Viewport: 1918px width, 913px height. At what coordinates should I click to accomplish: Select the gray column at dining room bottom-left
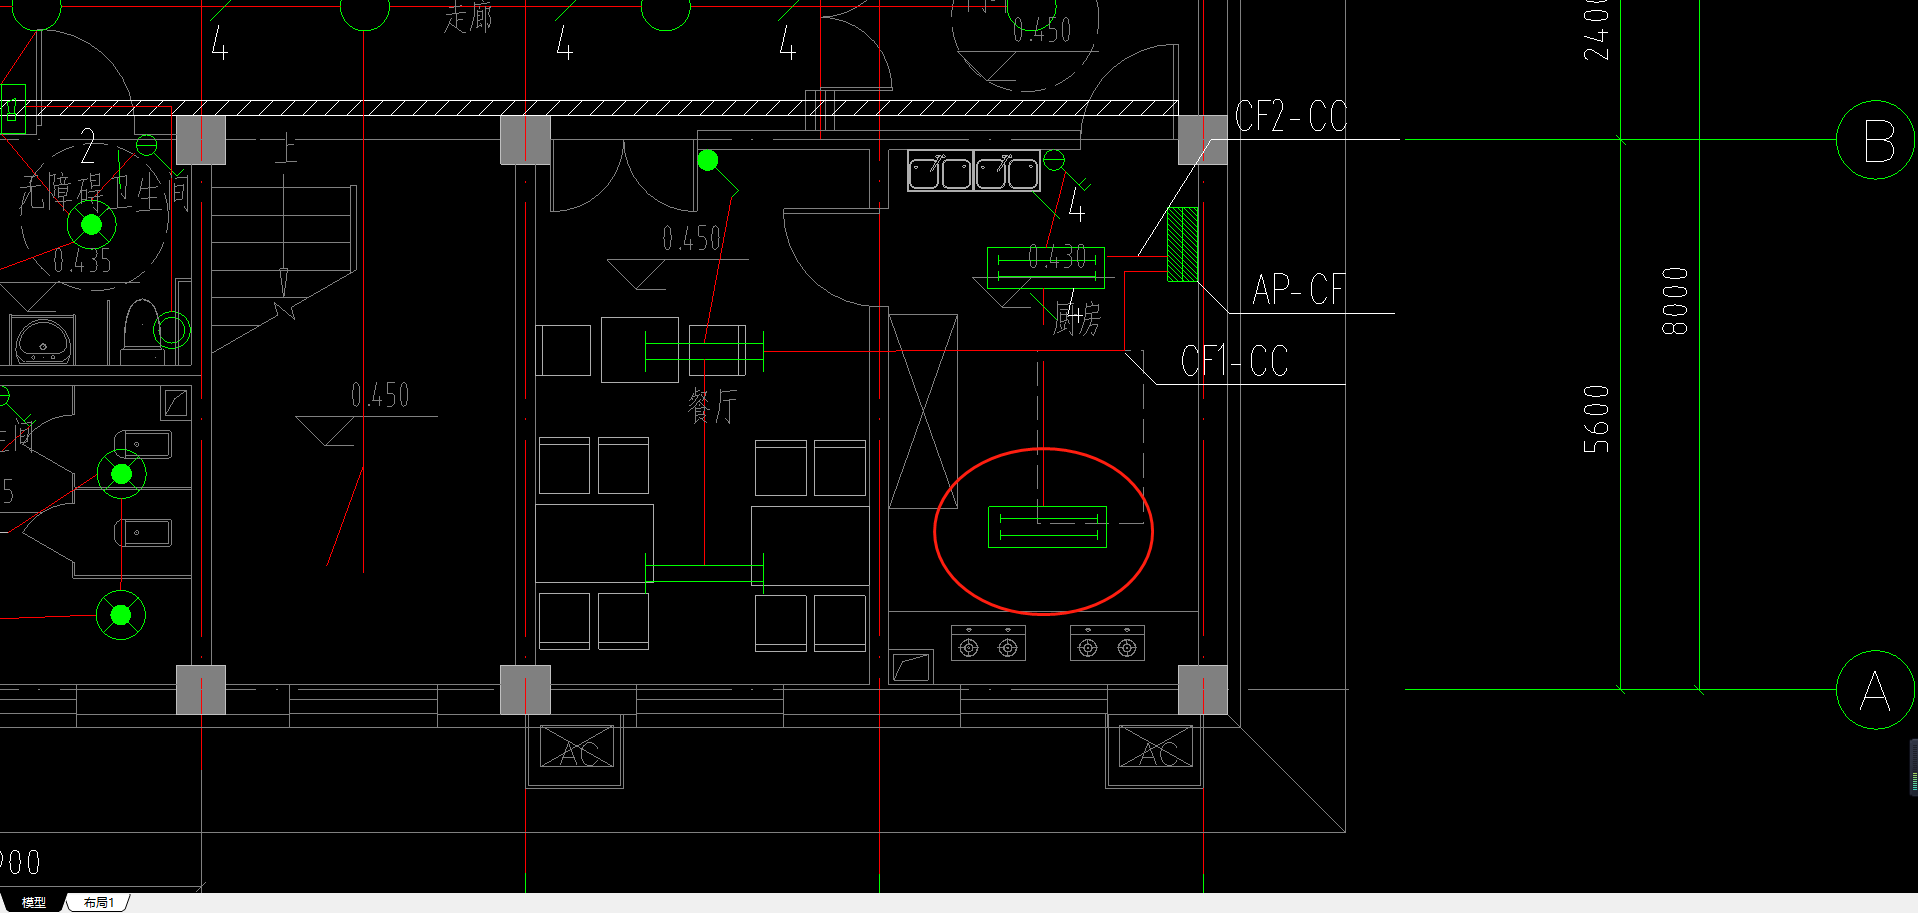click(x=525, y=690)
